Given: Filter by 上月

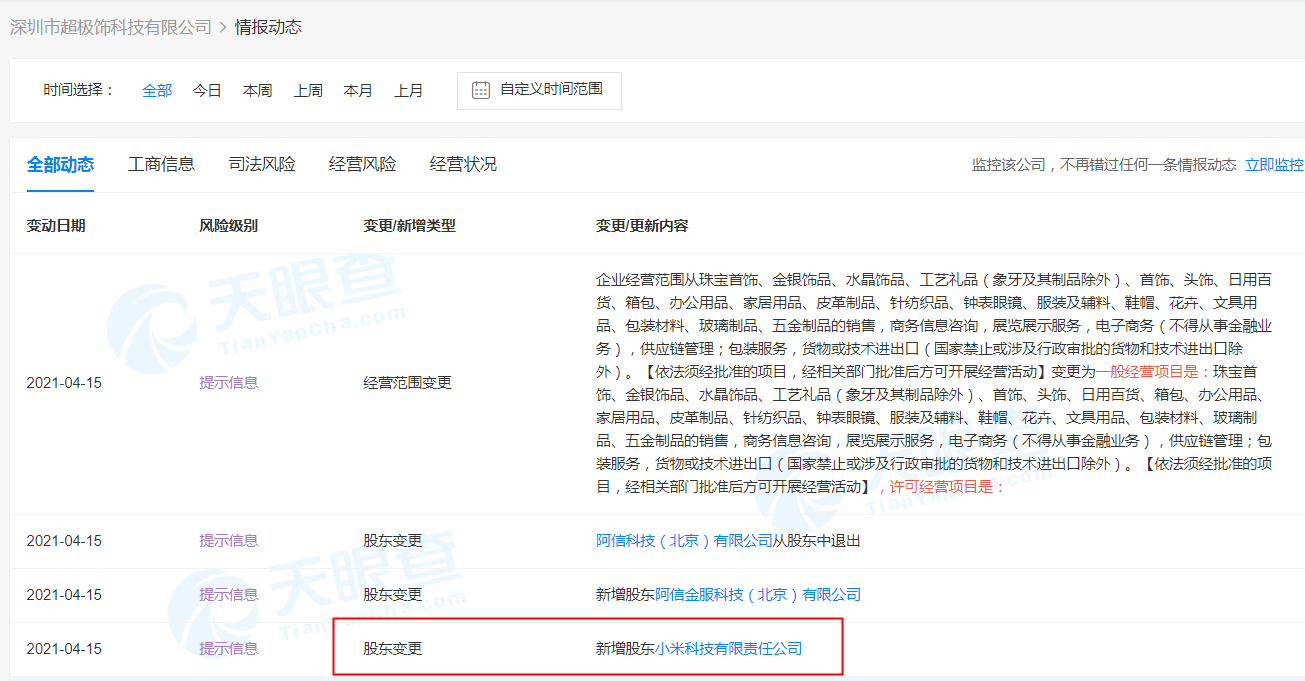Looking at the screenshot, I should [408, 90].
